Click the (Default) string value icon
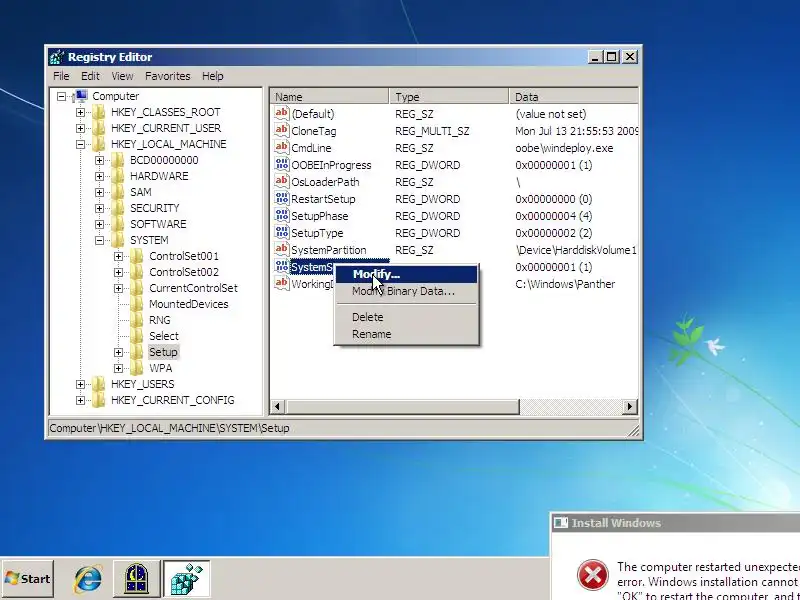This screenshot has height=600, width=800. [282, 113]
